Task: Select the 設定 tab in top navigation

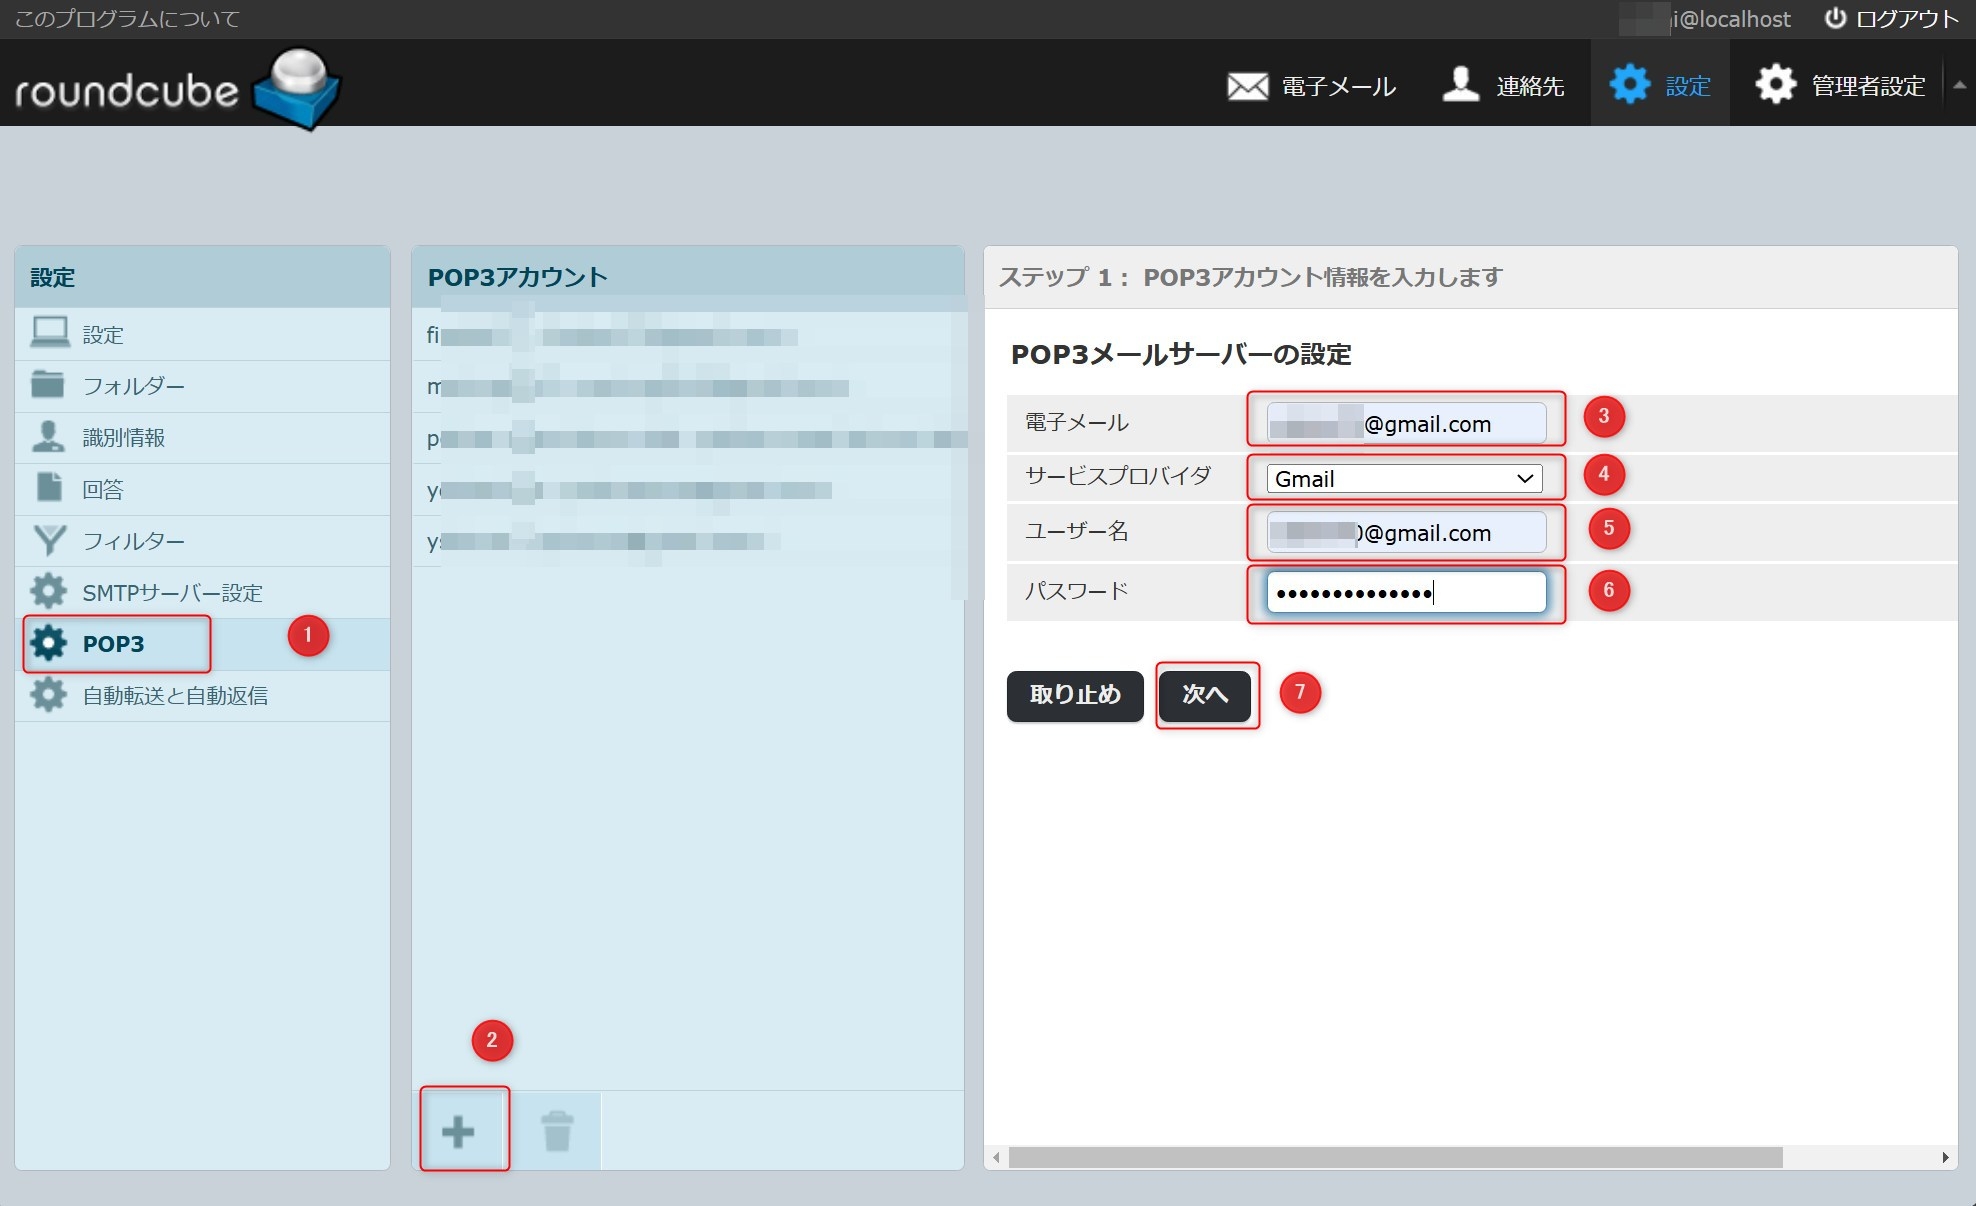Action: (1660, 86)
